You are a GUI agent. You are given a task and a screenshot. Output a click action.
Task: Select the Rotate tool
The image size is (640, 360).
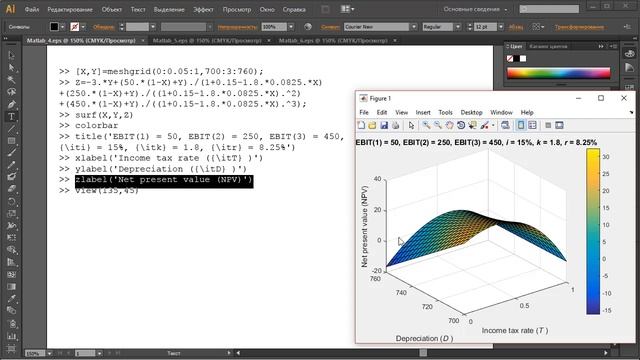(x=11, y=201)
